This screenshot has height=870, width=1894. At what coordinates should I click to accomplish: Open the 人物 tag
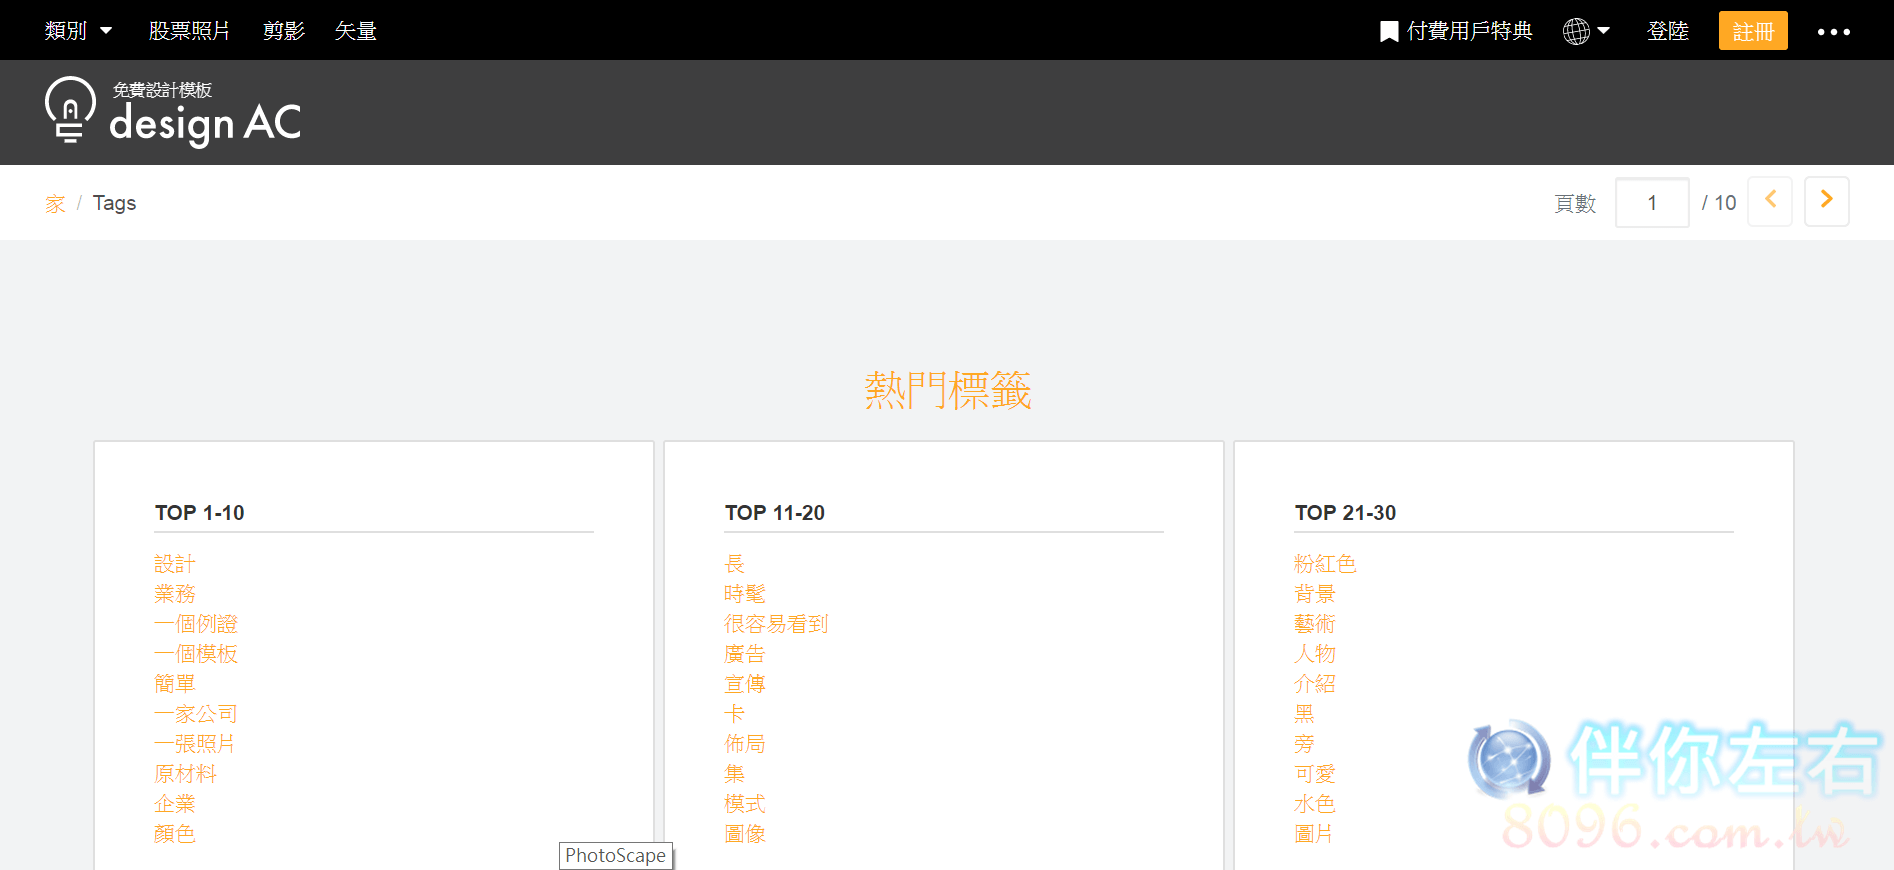(1315, 654)
